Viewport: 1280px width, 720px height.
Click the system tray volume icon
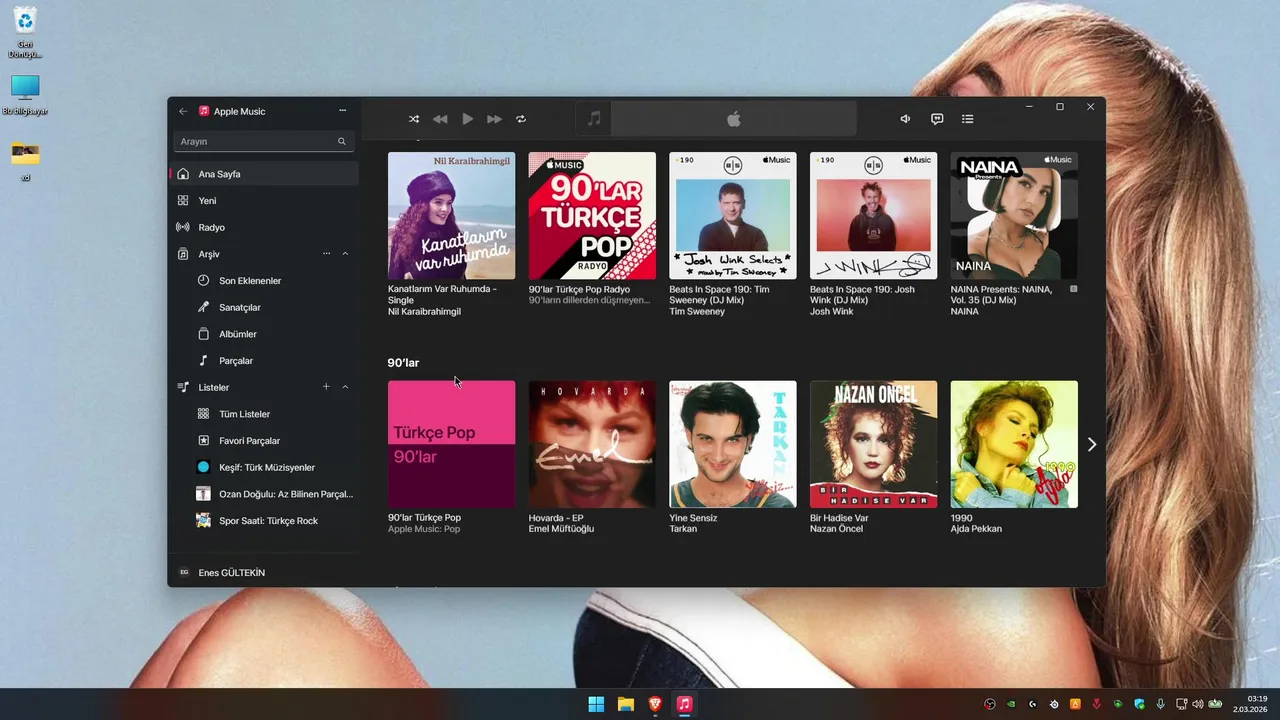point(1198,704)
